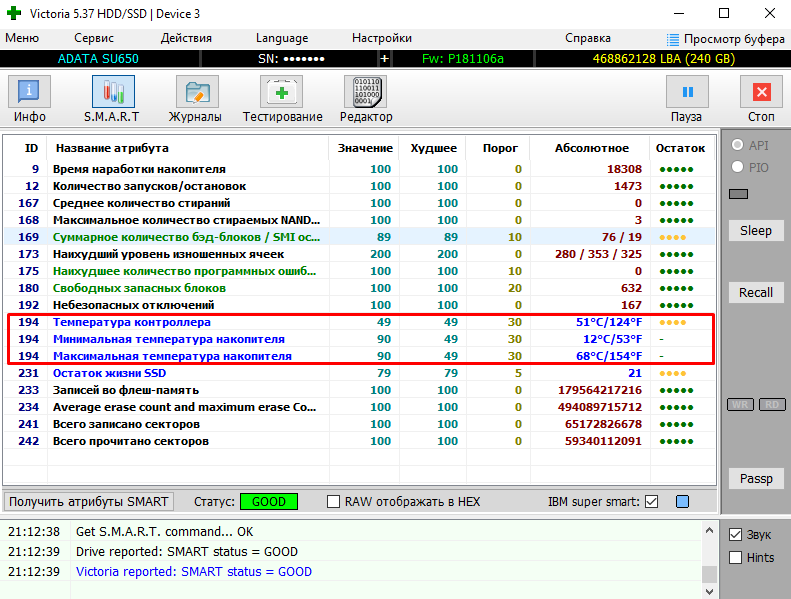Click the RD indicator
This screenshot has width=791, height=599.
tap(772, 404)
